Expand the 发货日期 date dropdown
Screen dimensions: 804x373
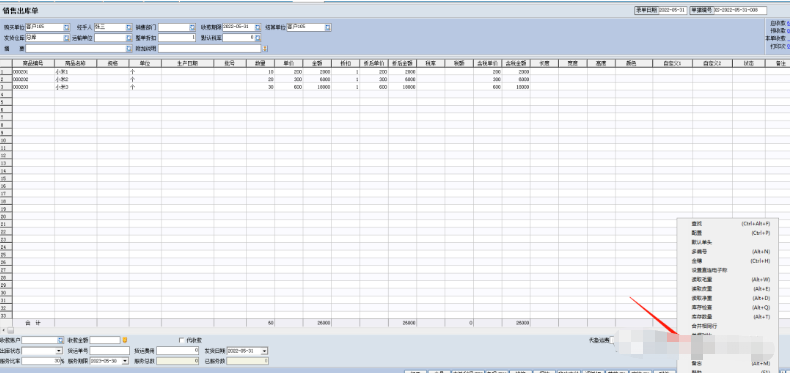pos(264,351)
